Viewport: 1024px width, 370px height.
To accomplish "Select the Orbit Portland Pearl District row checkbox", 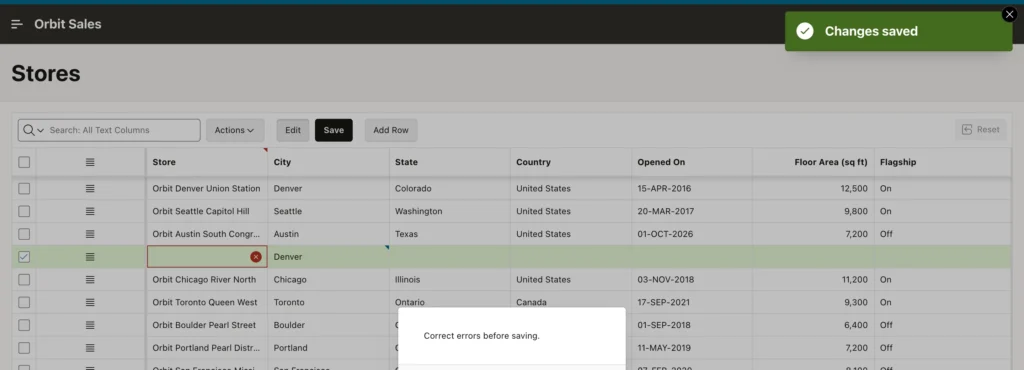I will point(24,348).
